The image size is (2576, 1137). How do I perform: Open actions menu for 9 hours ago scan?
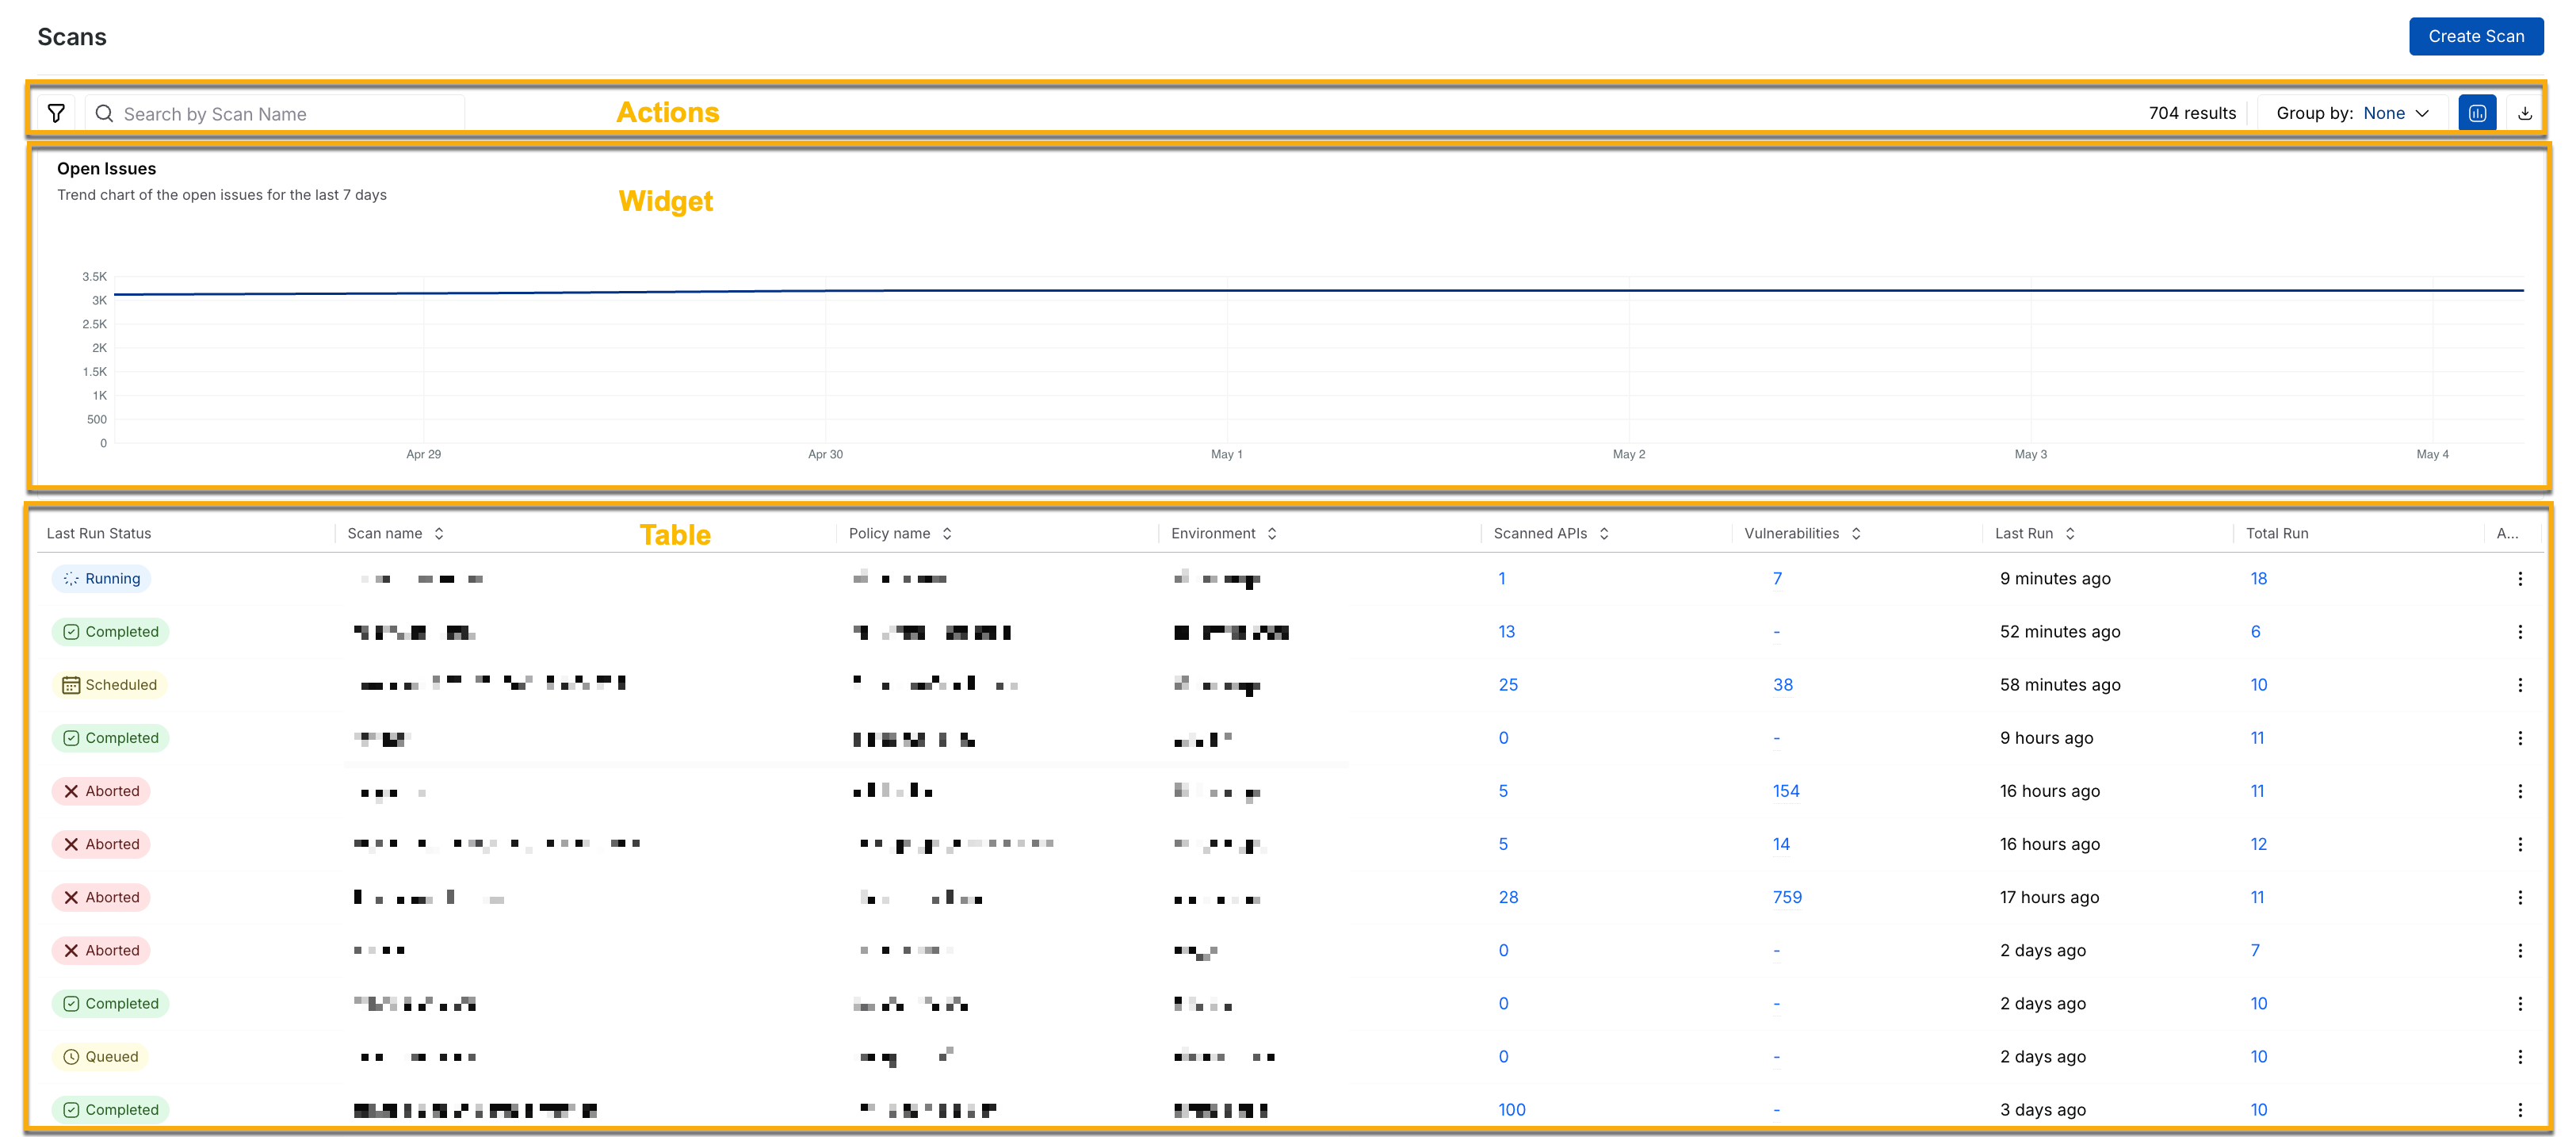[x=2520, y=737]
